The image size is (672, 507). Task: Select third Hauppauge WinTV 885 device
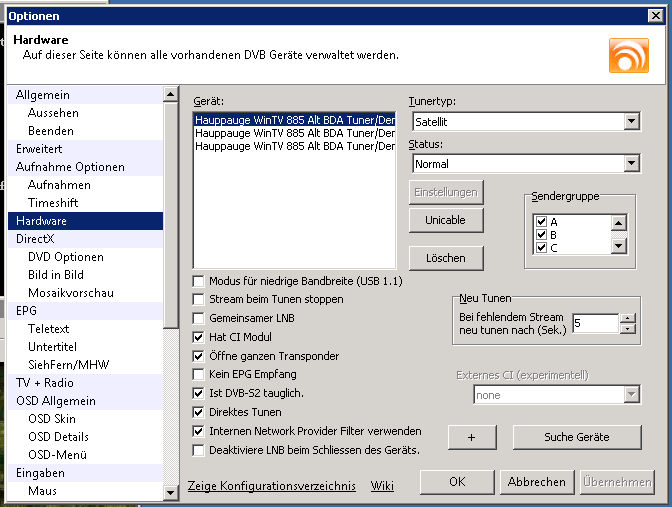295,146
